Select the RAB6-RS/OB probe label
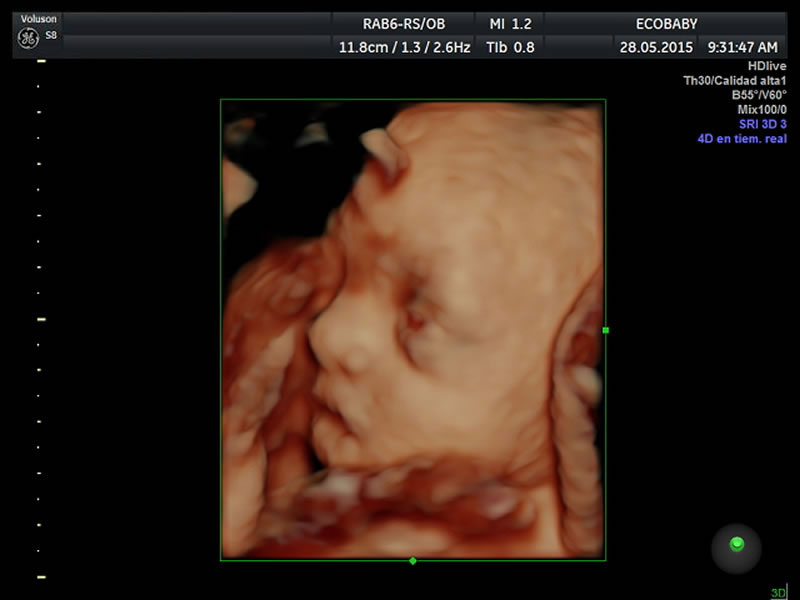The image size is (800, 600). (404, 23)
